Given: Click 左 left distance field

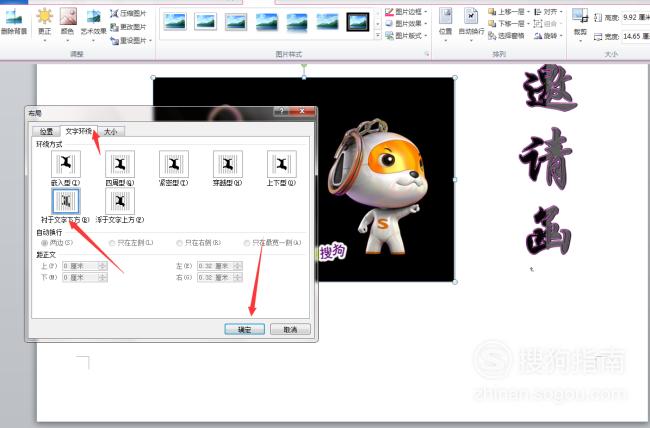Looking at the screenshot, I should tap(220, 266).
